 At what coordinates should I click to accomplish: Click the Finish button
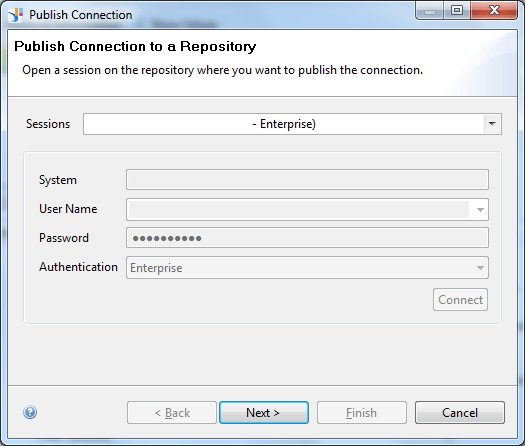tap(362, 413)
